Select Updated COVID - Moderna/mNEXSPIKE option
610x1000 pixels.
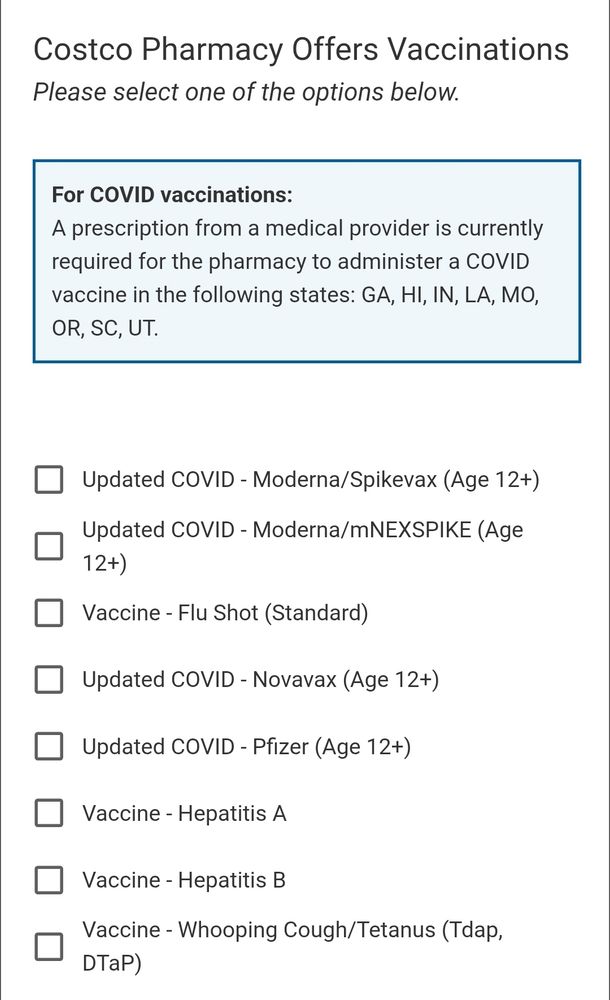pyautogui.click(x=48, y=546)
